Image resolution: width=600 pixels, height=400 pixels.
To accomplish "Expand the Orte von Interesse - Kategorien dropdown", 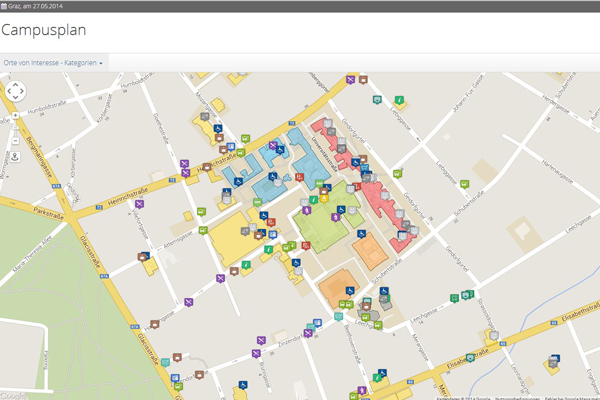I will 53,63.
